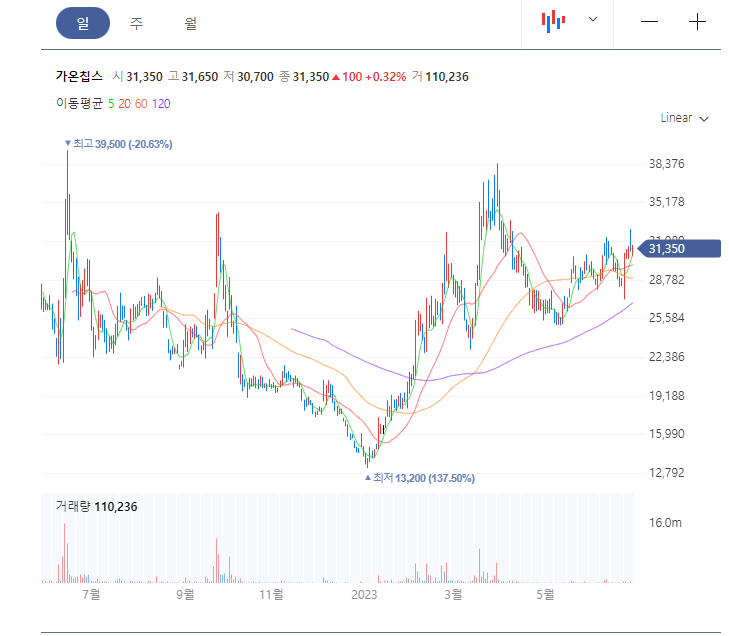
Task: Click the 최저 13,200 low marker
Action: [x=420, y=478]
